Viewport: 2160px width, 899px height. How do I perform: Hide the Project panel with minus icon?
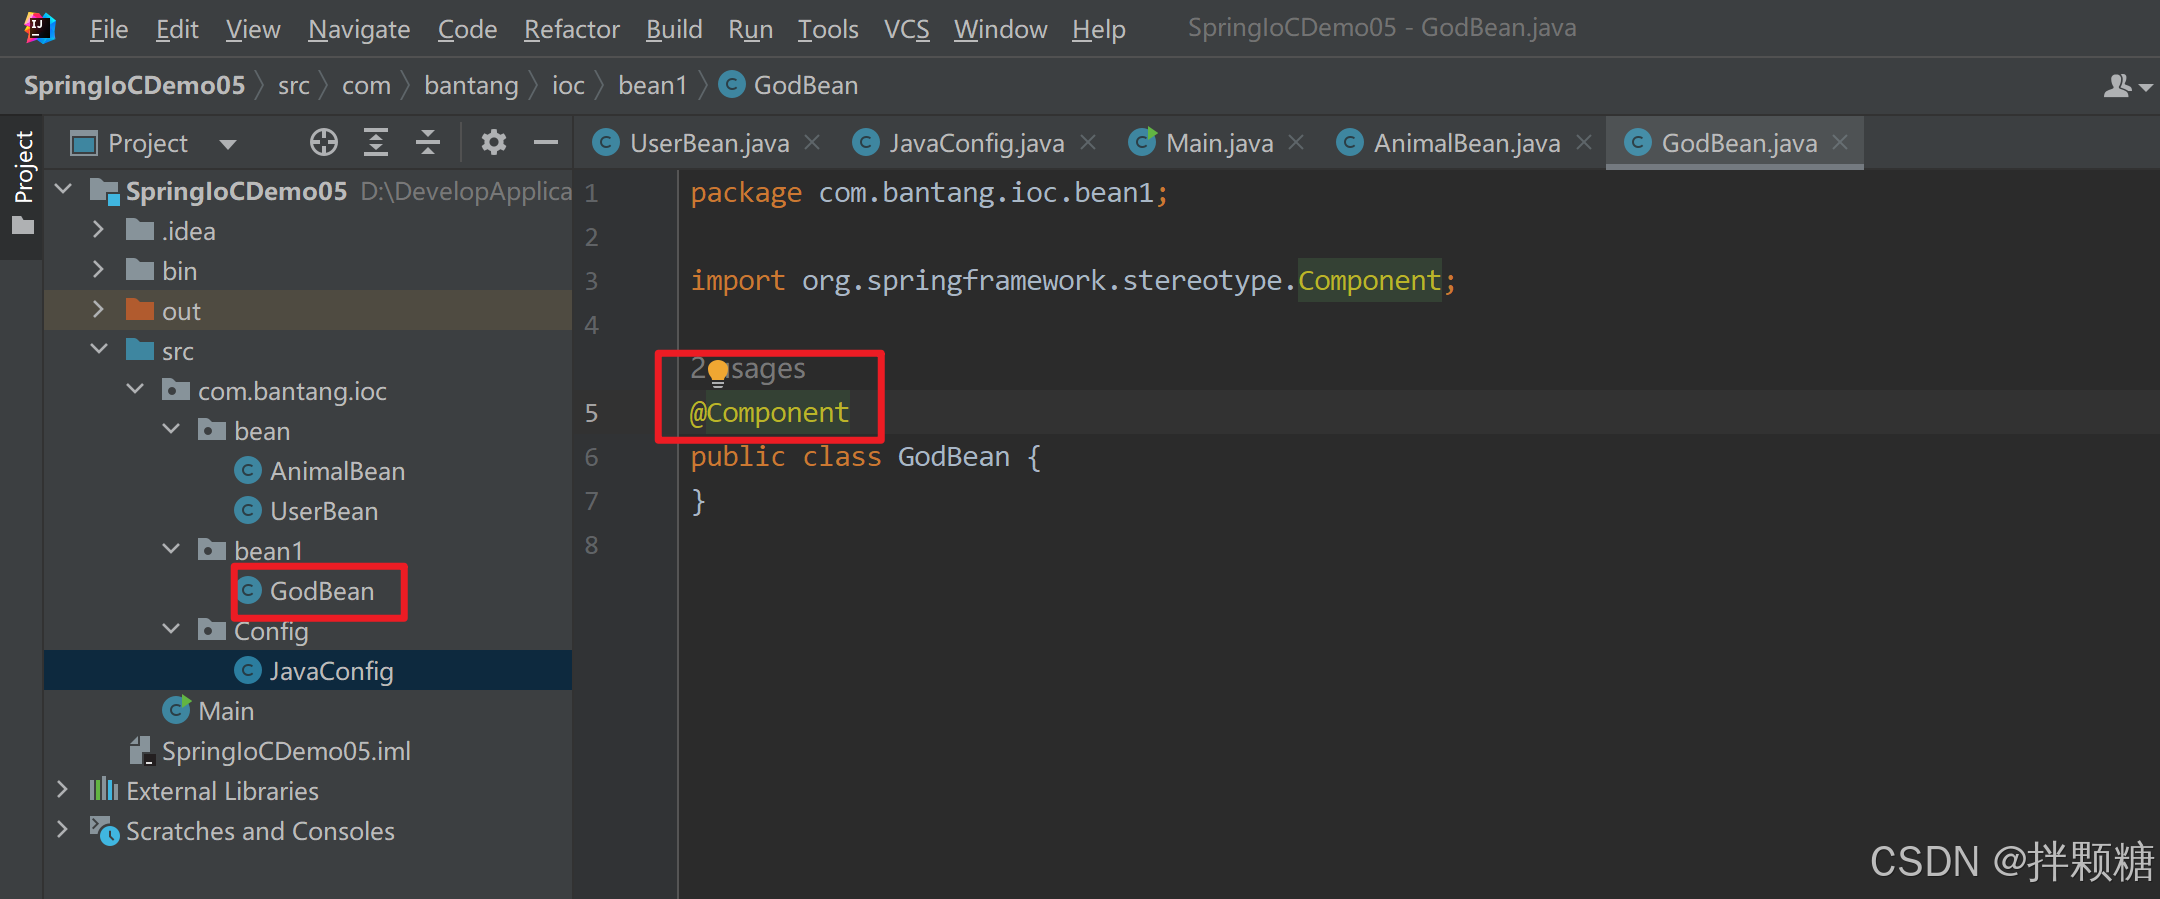(546, 143)
